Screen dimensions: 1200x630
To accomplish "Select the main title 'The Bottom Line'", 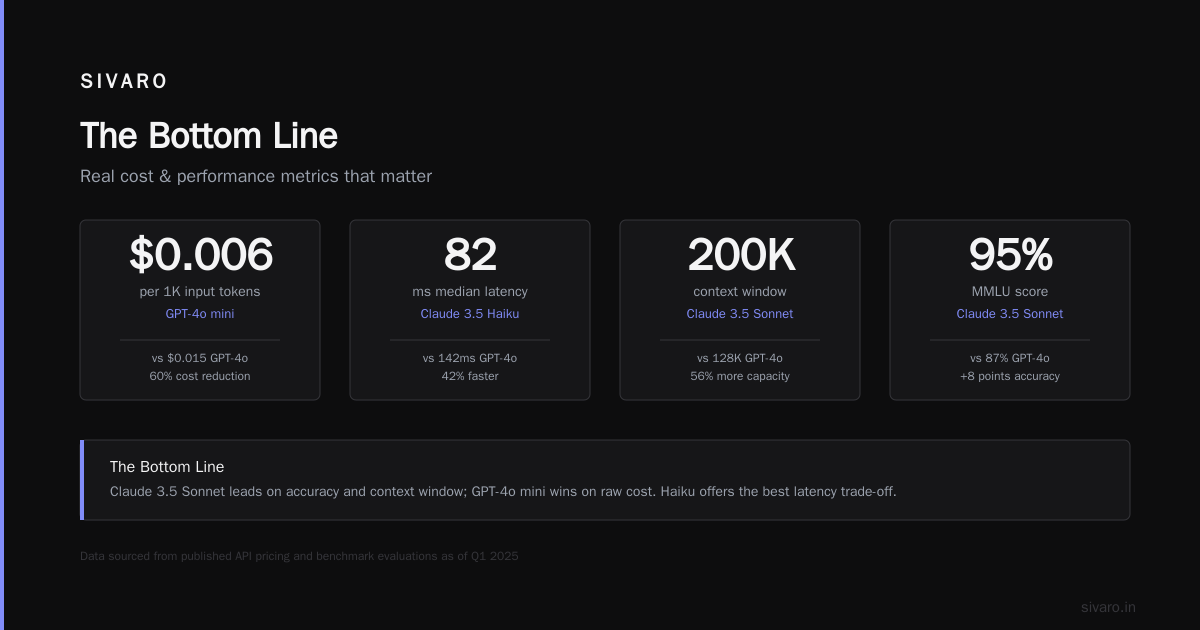I will coord(209,136).
